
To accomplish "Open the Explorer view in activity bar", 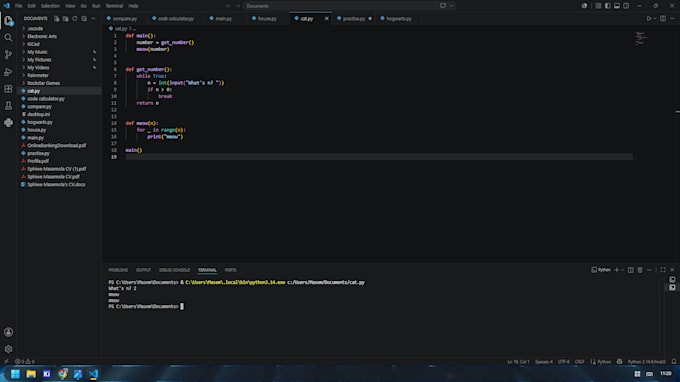I will (8, 20).
